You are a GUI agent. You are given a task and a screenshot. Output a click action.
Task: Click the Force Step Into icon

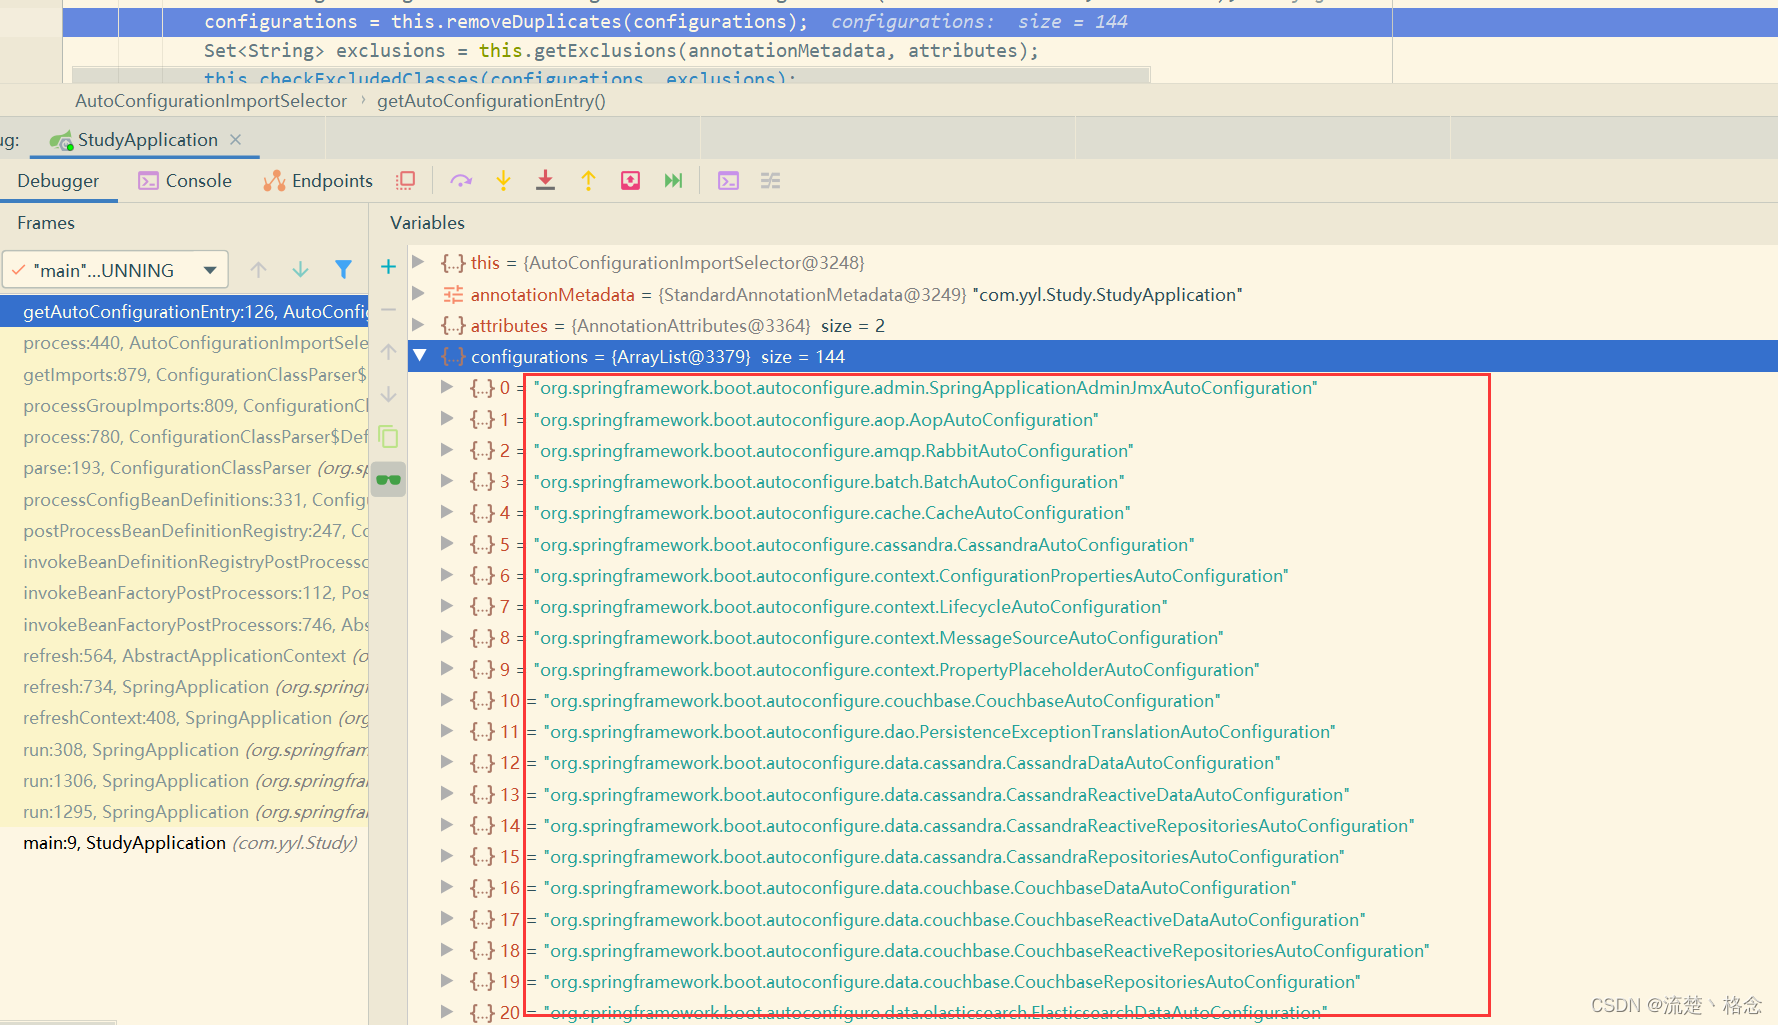point(545,181)
